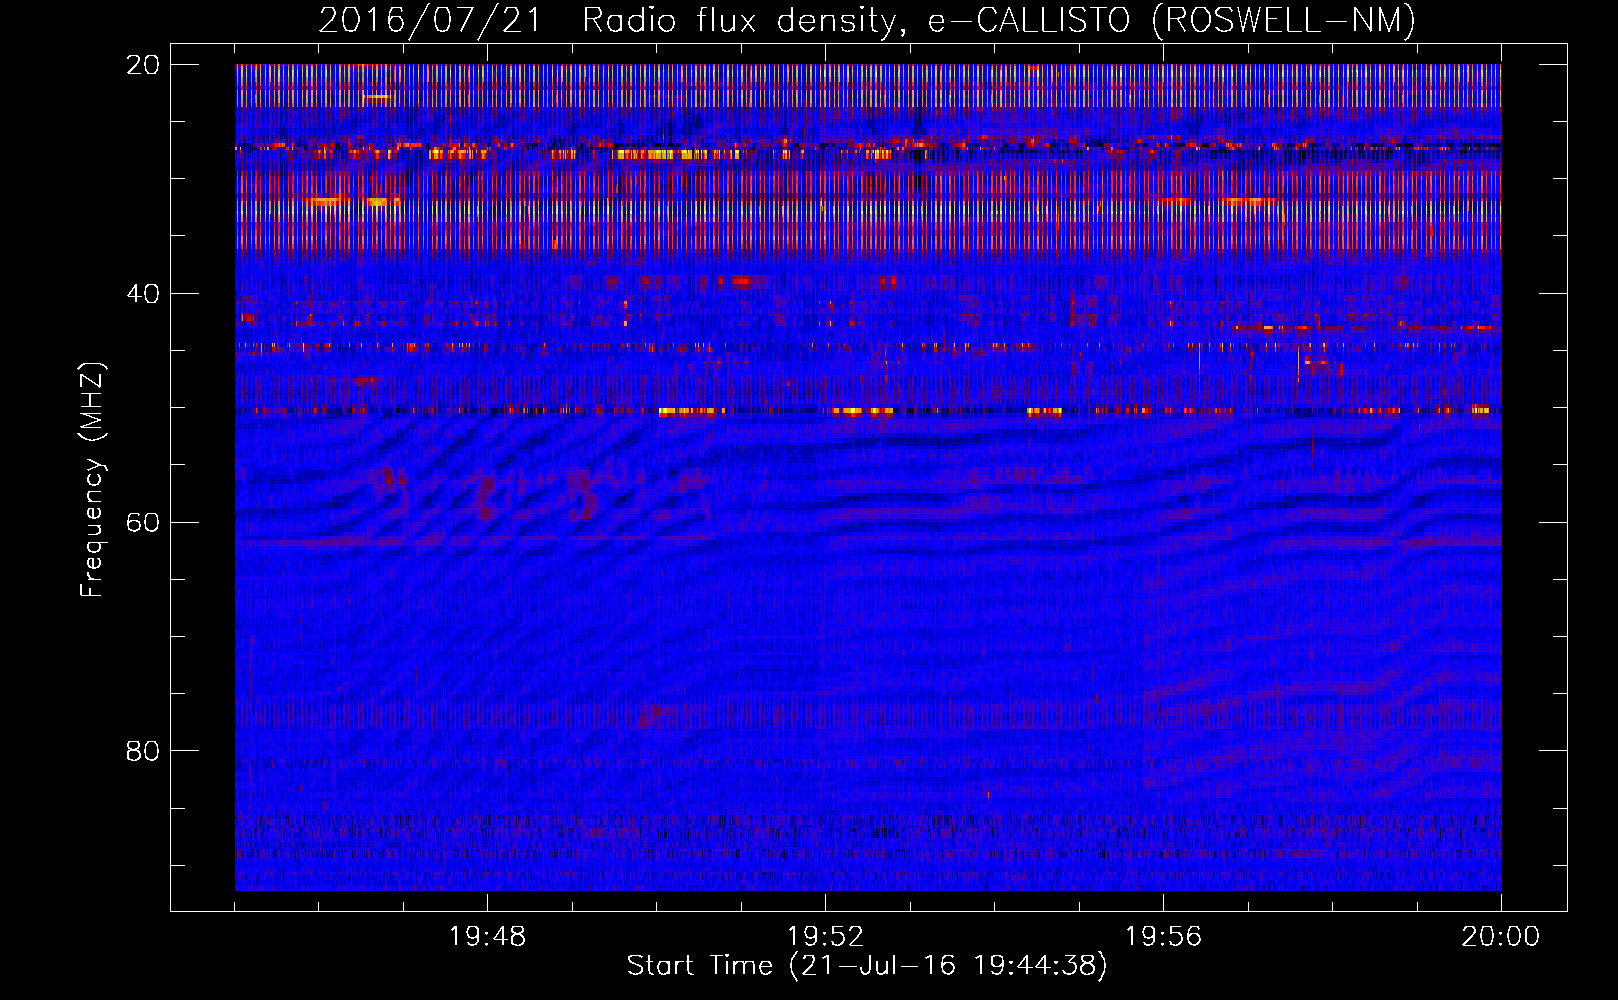
Task: Click the 20:00 time tick label
Action: (x=1501, y=937)
